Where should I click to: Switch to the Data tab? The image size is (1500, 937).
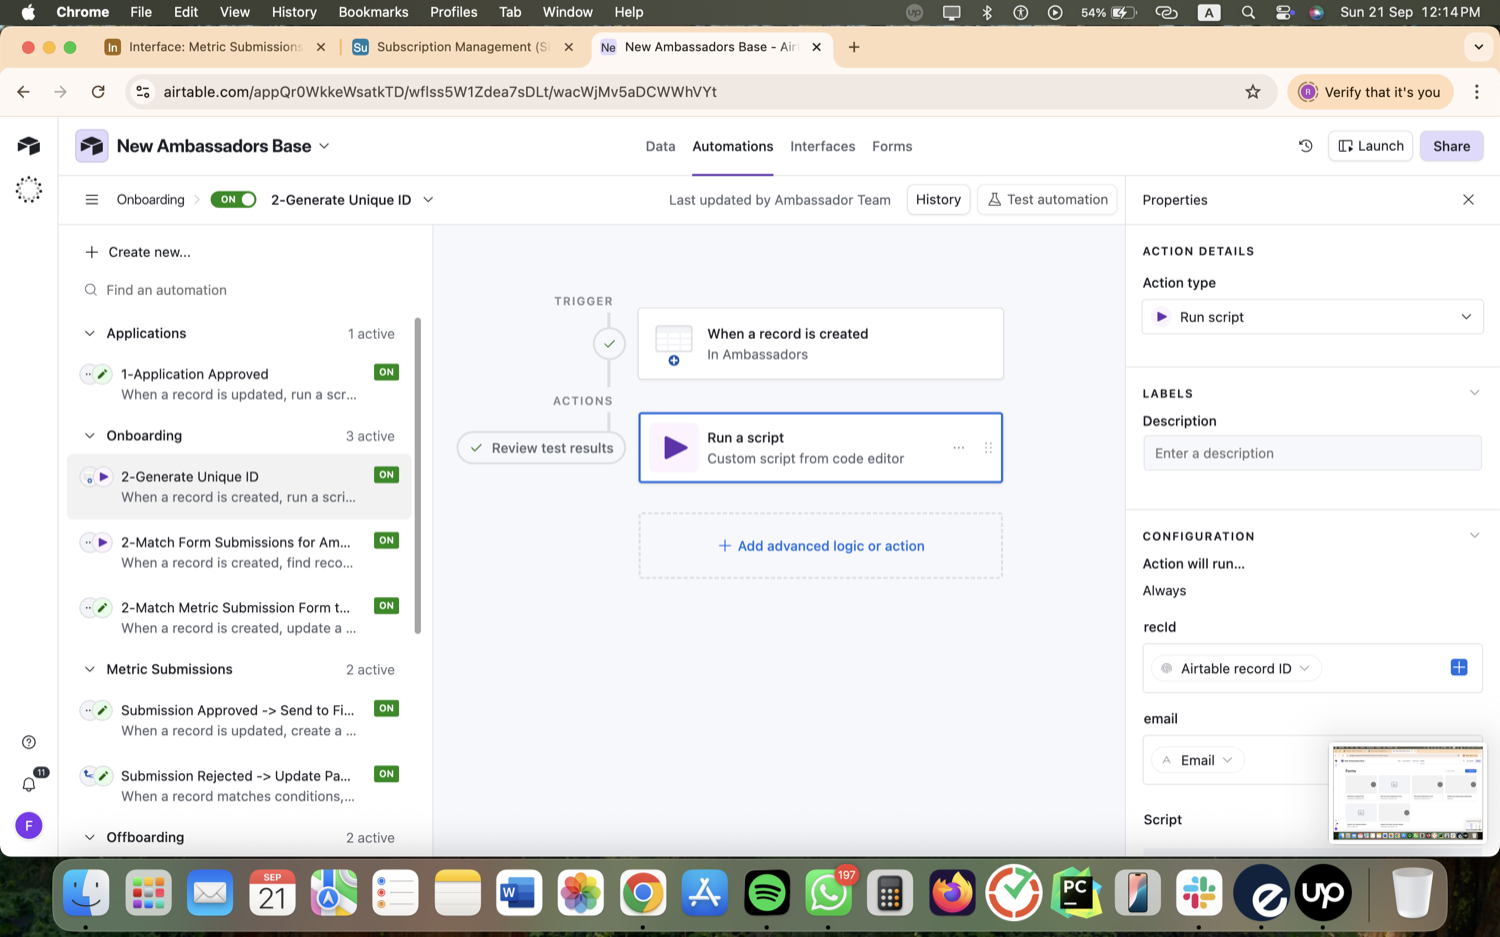coord(660,146)
